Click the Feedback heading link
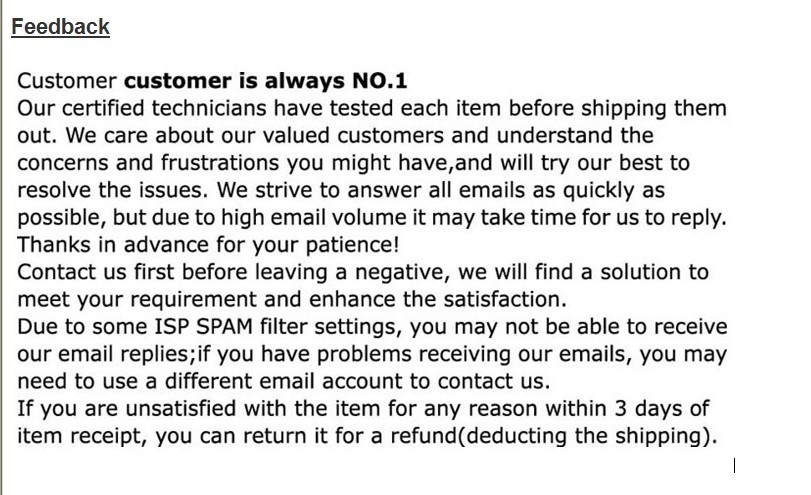Viewport: 811px width, 495px height. (x=60, y=27)
